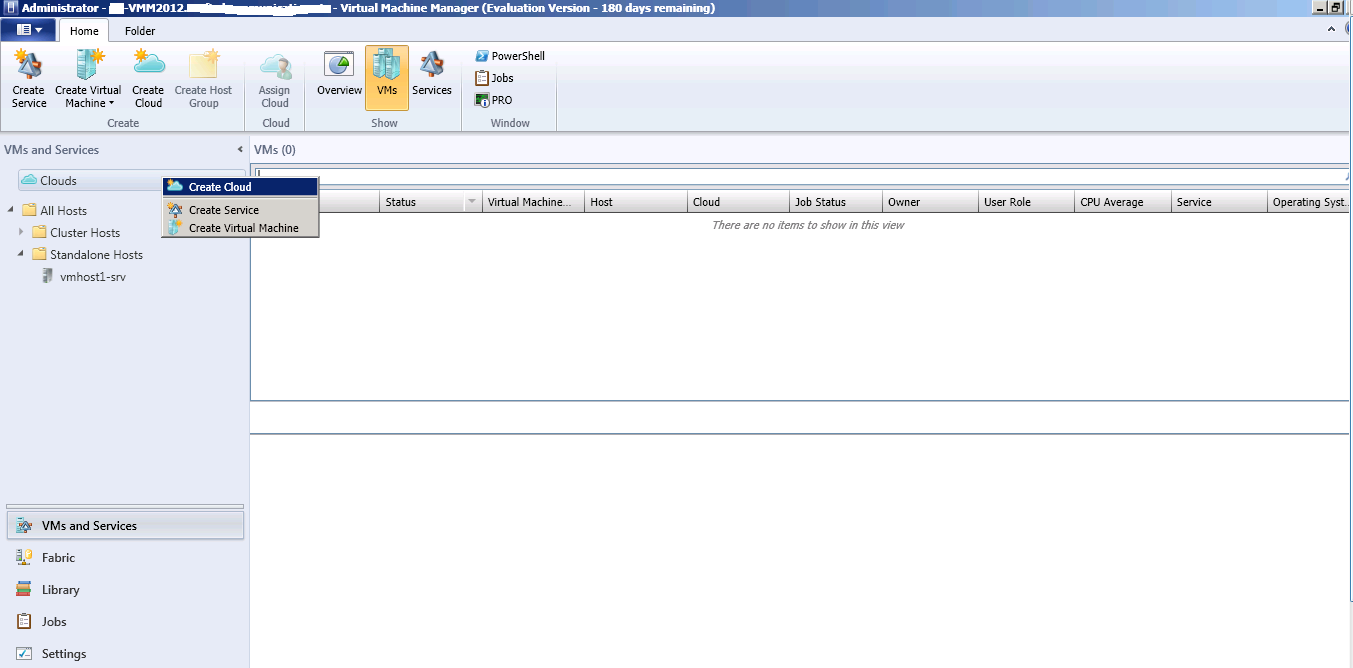Collapse the Standalone Hosts node
1353x668 pixels.
coord(22,254)
